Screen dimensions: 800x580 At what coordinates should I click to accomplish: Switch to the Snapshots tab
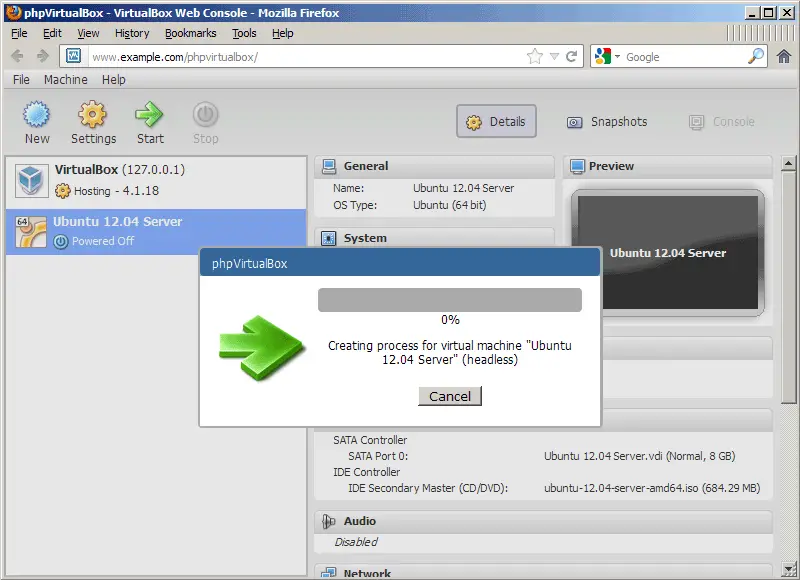pyautogui.click(x=607, y=122)
